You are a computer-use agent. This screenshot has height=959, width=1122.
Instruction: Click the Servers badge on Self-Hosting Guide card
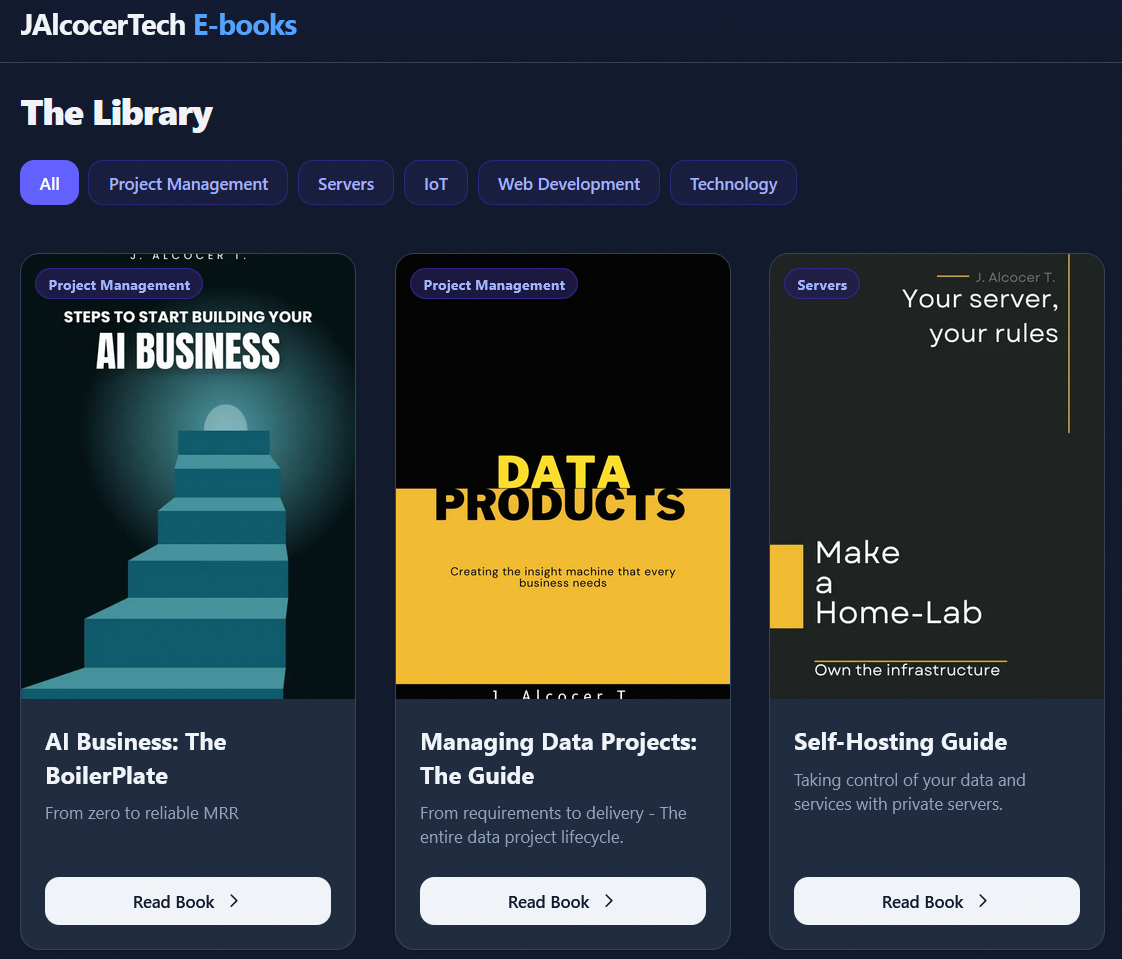821,283
